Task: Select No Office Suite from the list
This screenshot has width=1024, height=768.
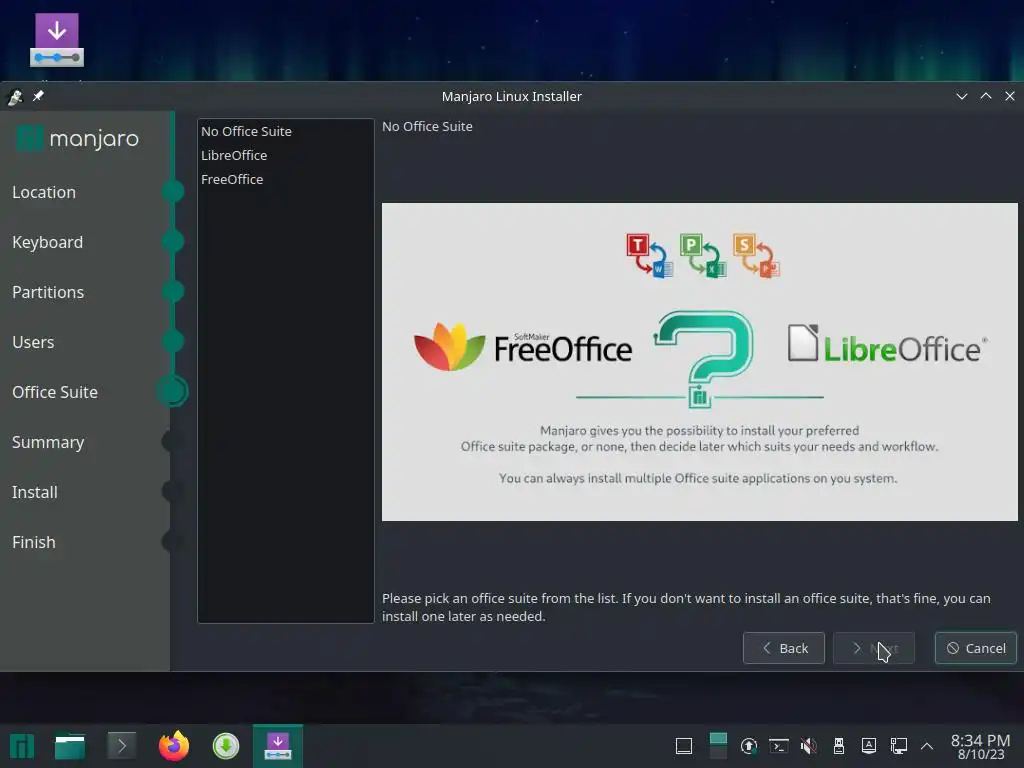Action: pos(285,131)
